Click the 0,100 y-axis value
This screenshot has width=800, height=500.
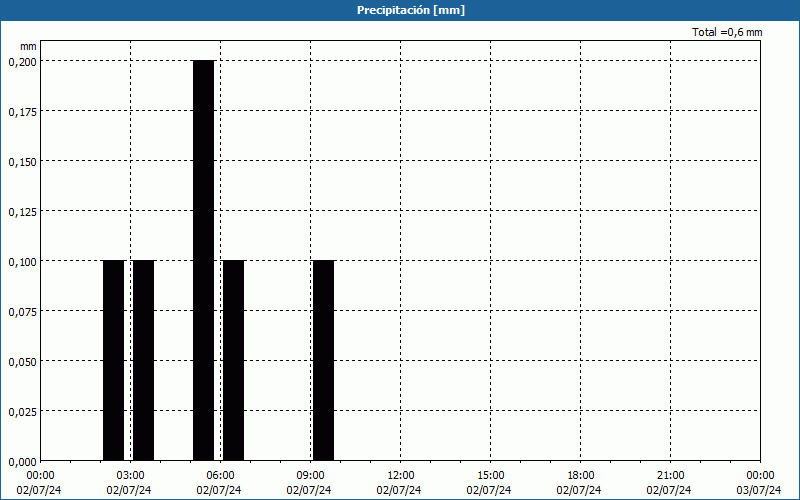tap(22, 262)
